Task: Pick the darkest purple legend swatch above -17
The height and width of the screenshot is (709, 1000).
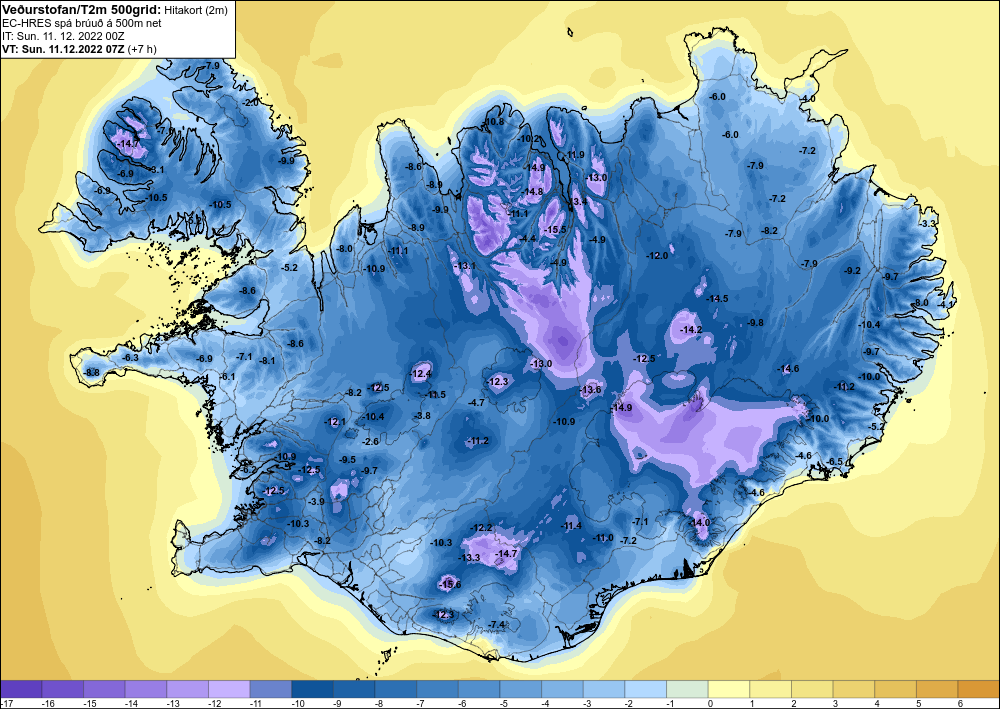Action: pos(21,689)
